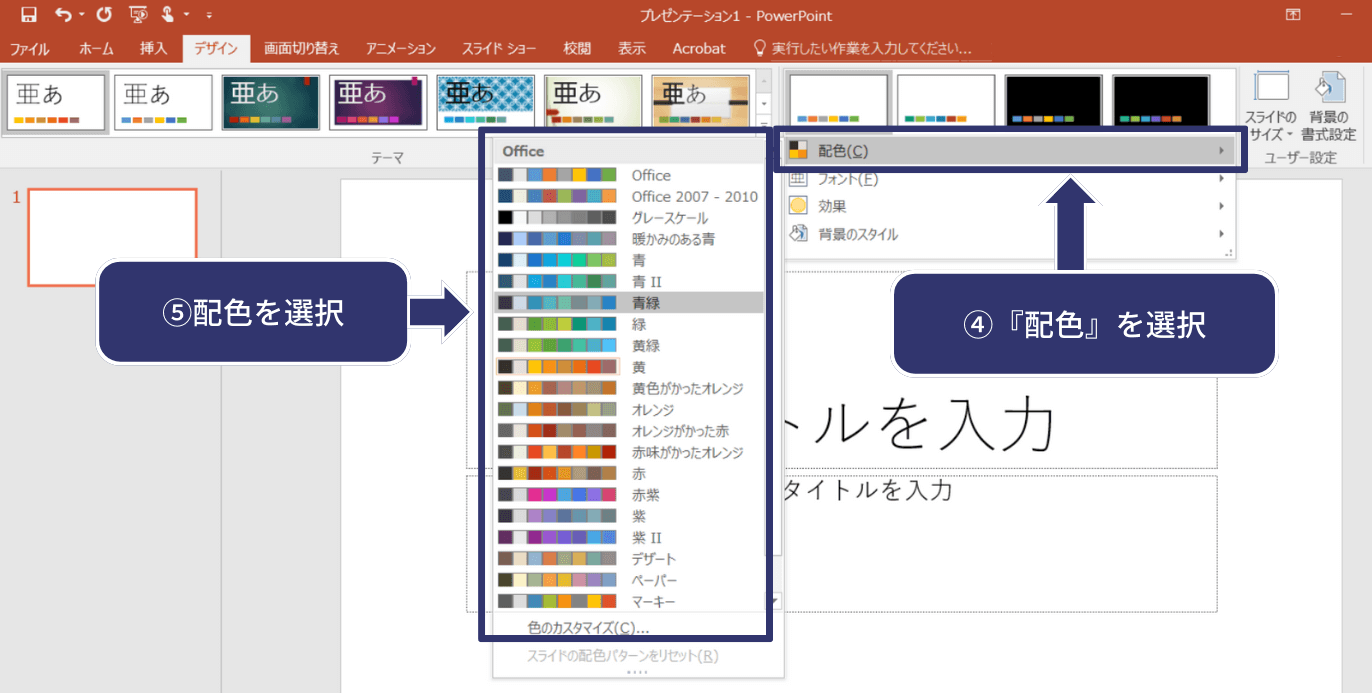The height and width of the screenshot is (693, 1372).
Task: Apply the wood texture theme thumbnail
Action: coord(701,103)
